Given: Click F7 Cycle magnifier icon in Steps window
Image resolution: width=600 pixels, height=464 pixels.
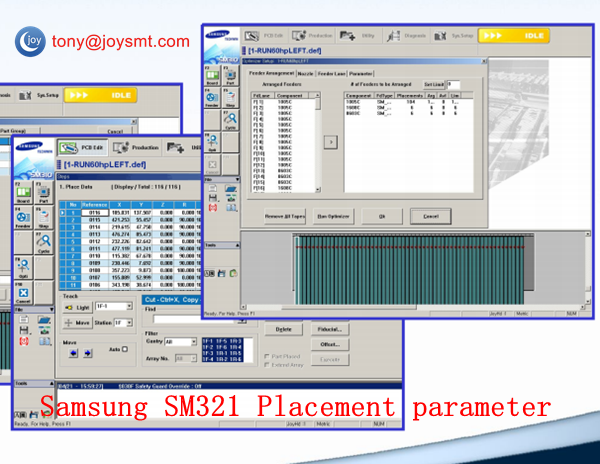Looking at the screenshot, I should [x=44, y=243].
